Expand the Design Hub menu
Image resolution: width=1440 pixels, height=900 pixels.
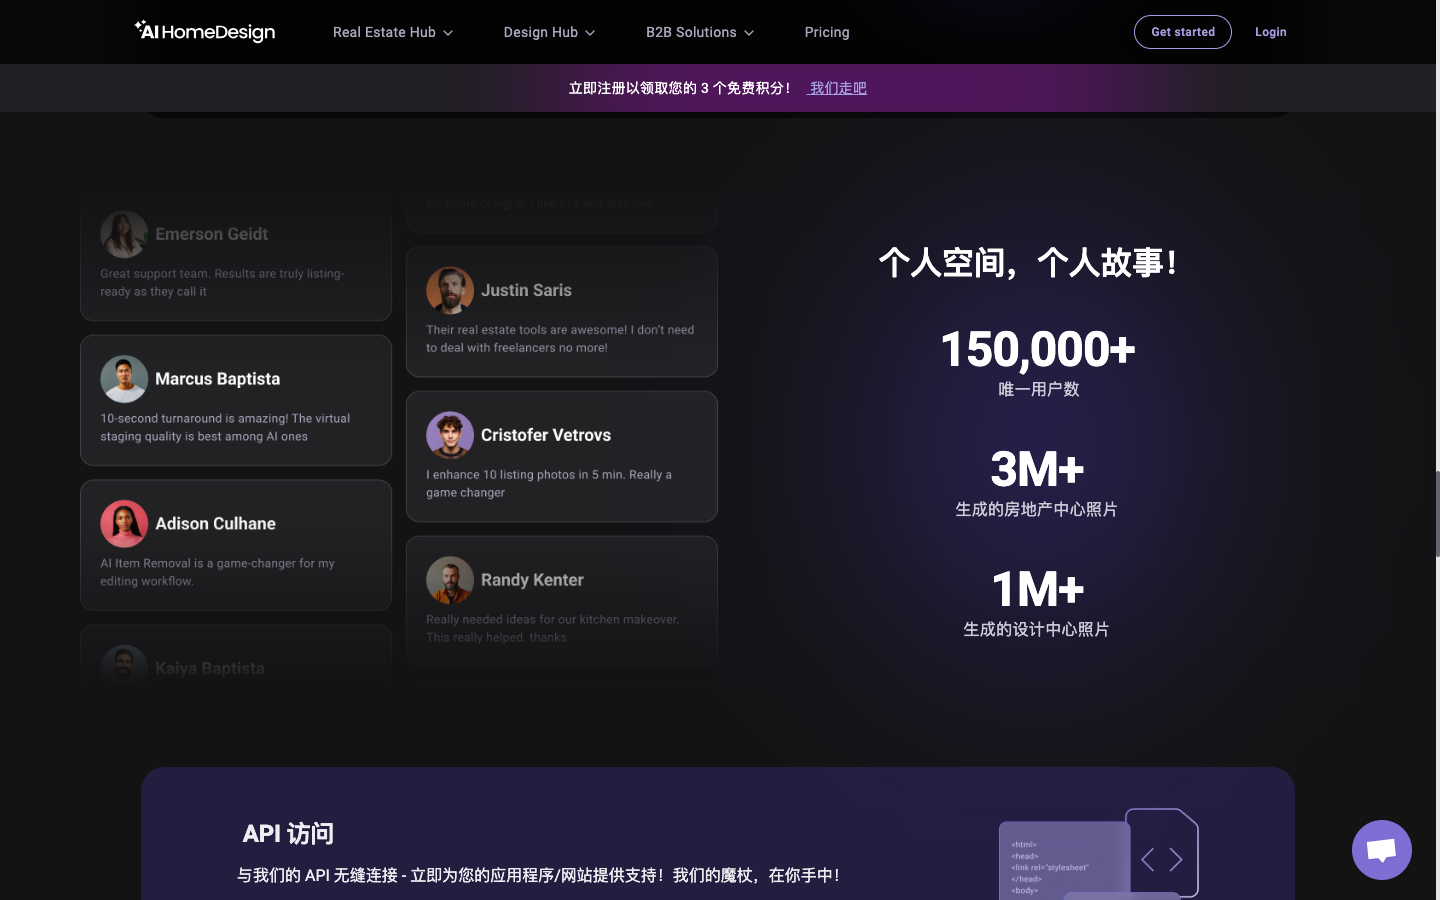549,32
